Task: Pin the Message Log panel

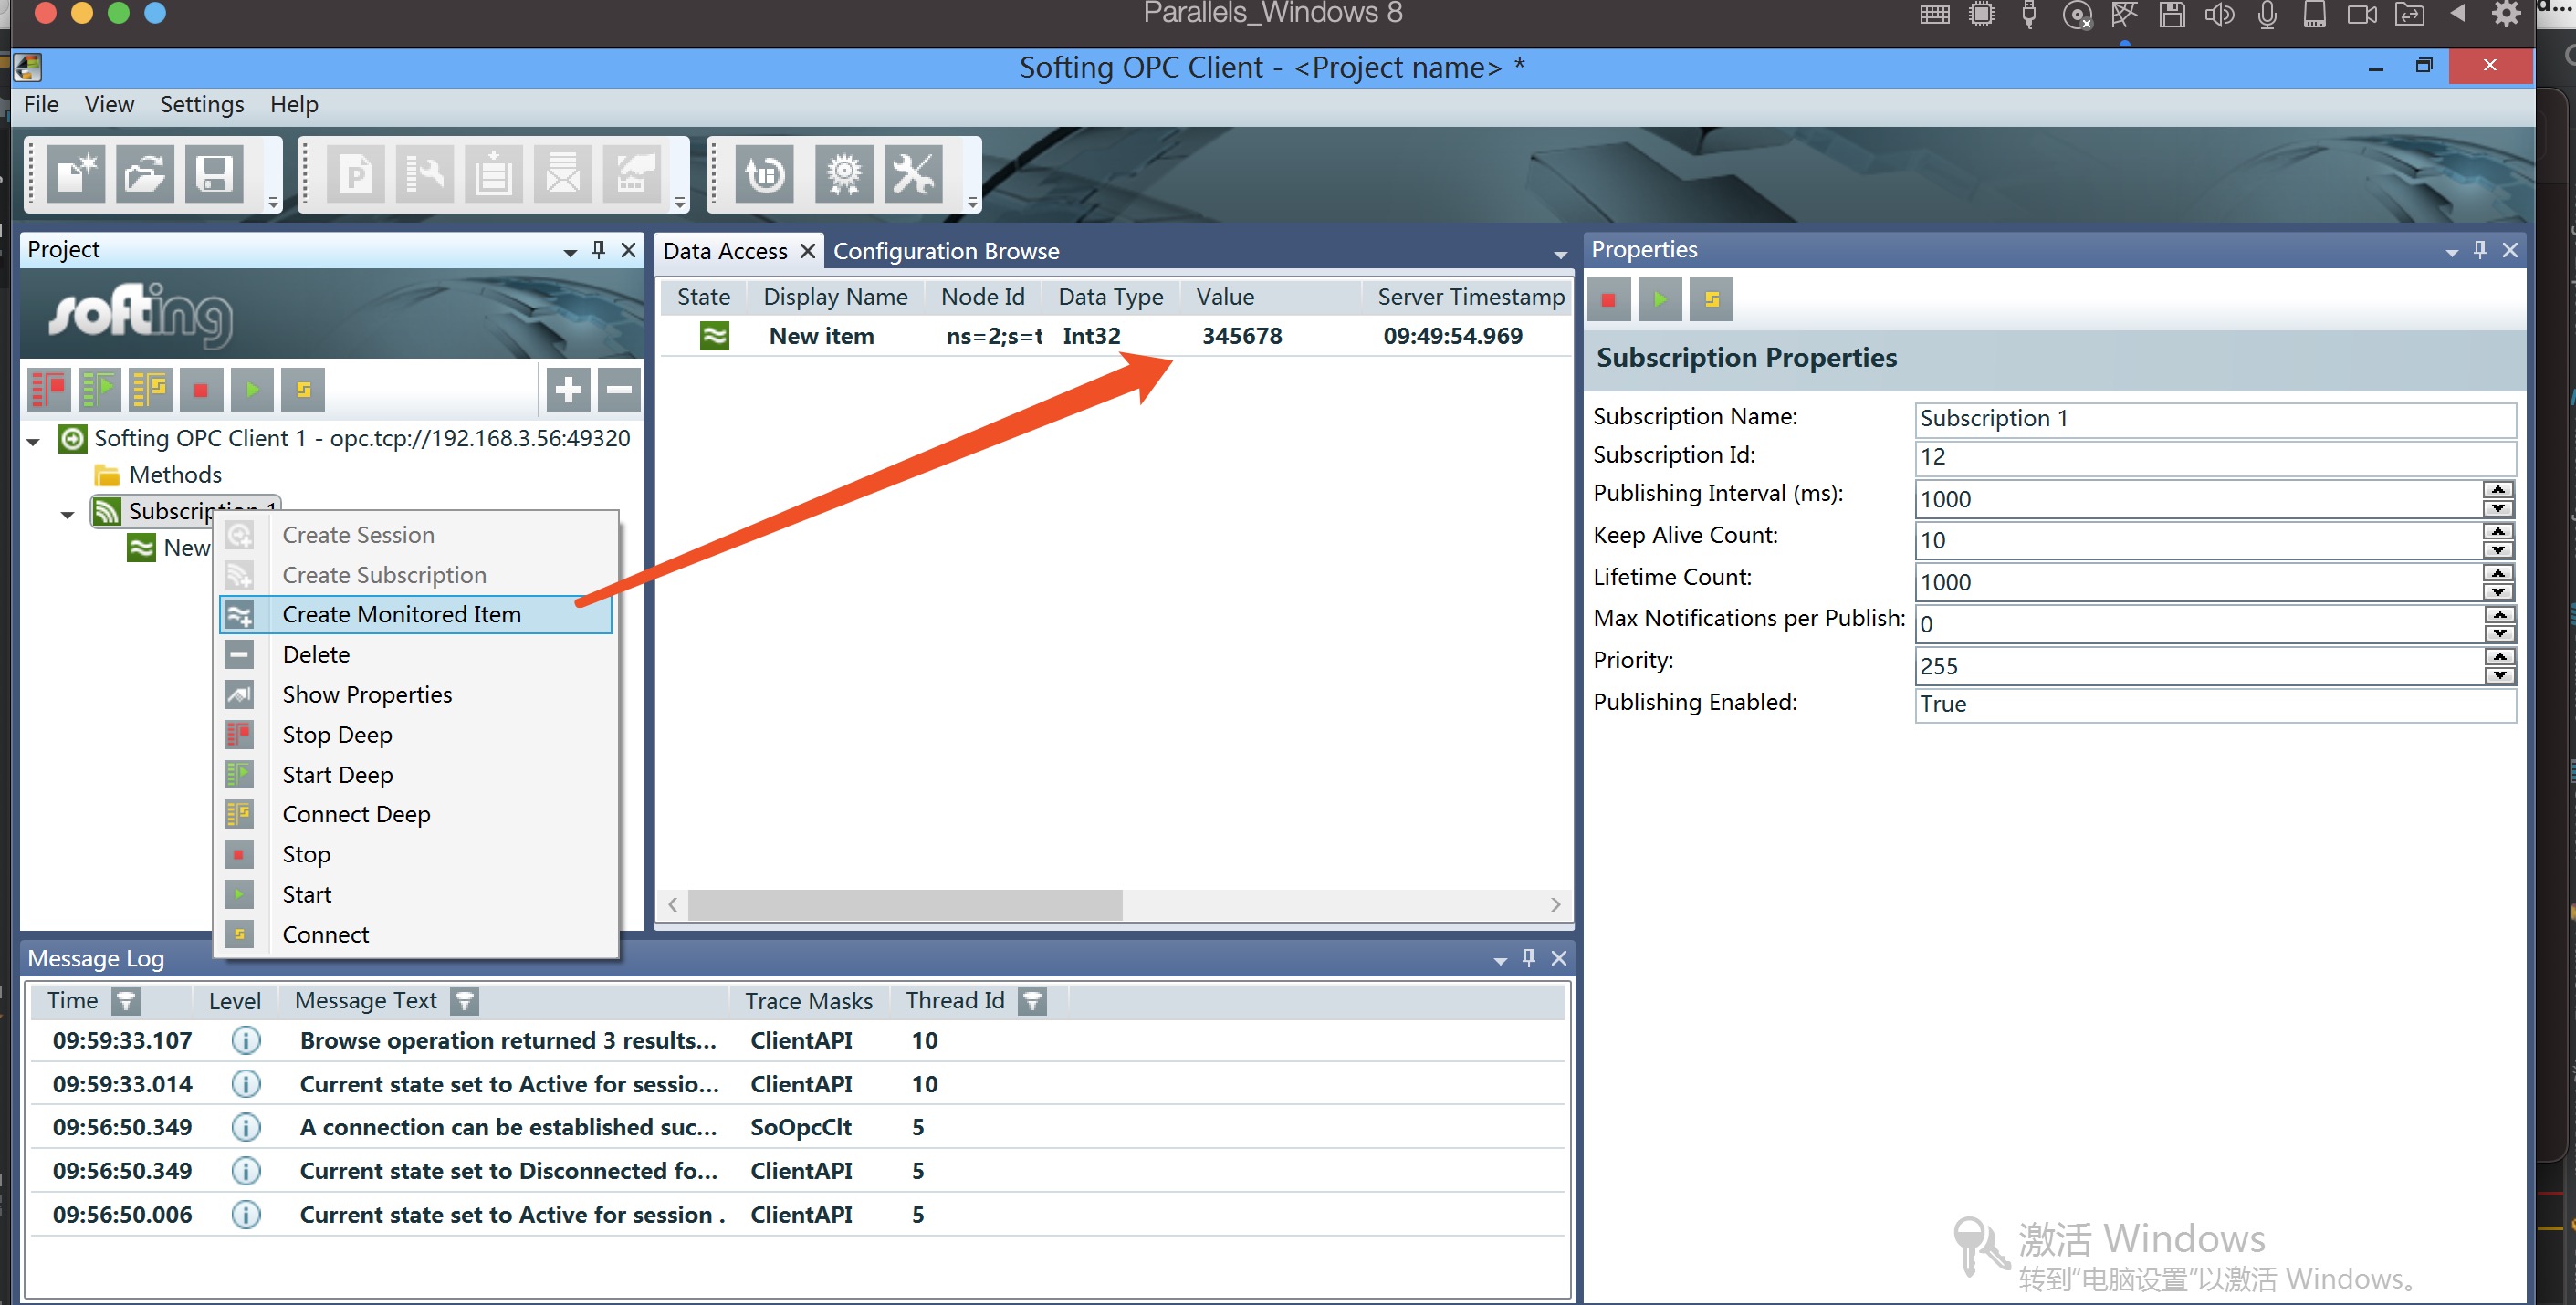Action: pyautogui.click(x=1528, y=958)
